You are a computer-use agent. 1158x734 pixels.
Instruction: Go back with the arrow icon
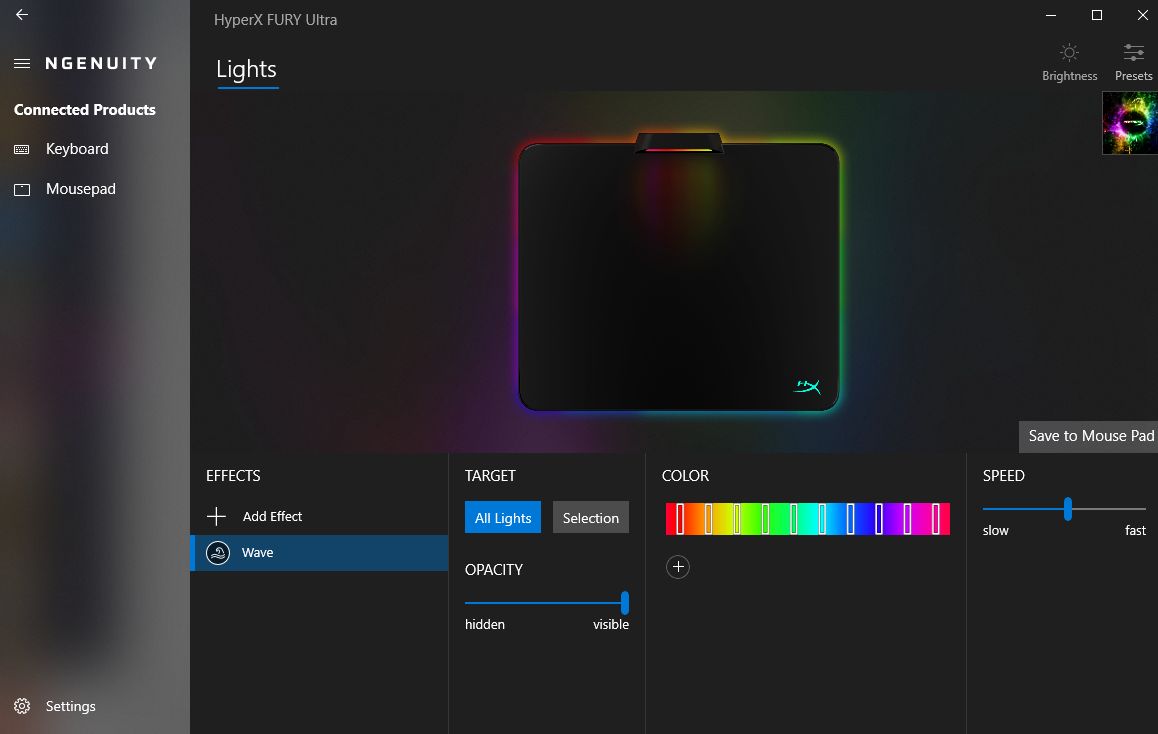(22, 14)
